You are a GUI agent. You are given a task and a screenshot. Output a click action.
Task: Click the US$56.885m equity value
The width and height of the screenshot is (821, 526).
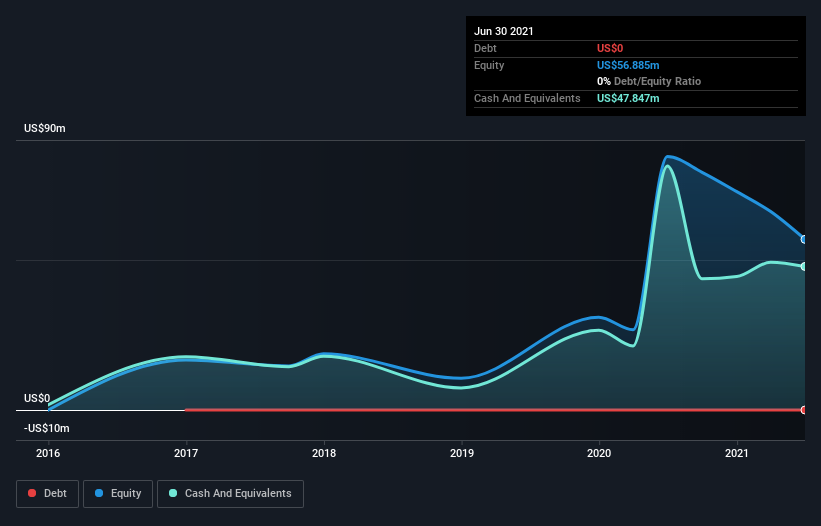point(628,65)
